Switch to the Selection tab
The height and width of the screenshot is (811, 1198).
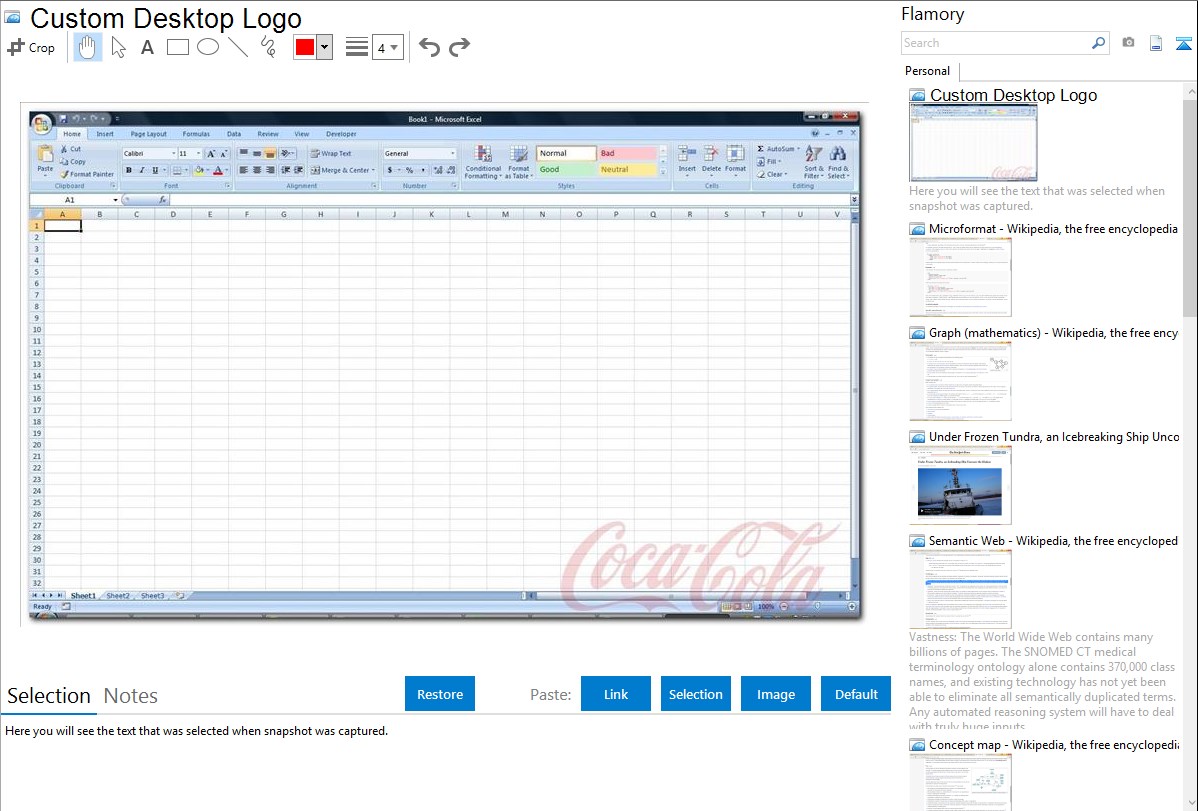49,696
